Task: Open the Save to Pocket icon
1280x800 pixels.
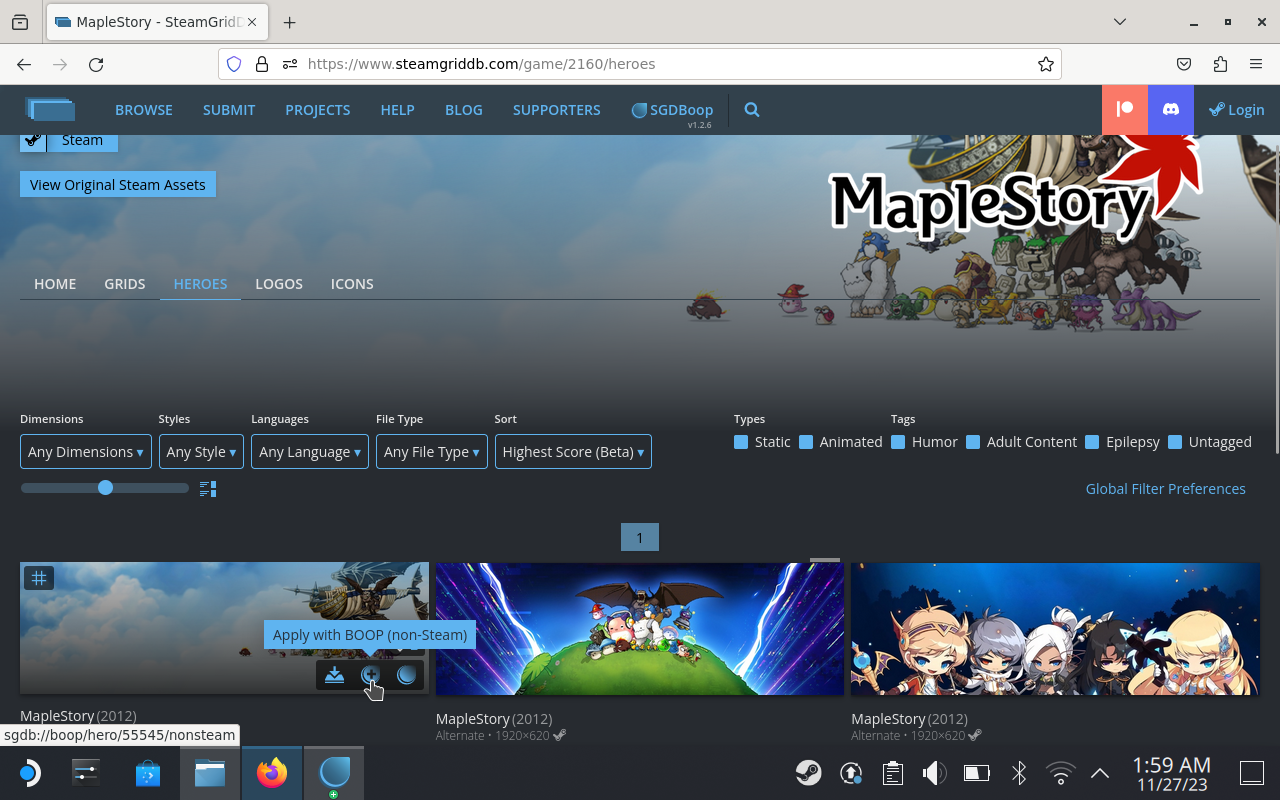Action: pyautogui.click(x=1184, y=64)
